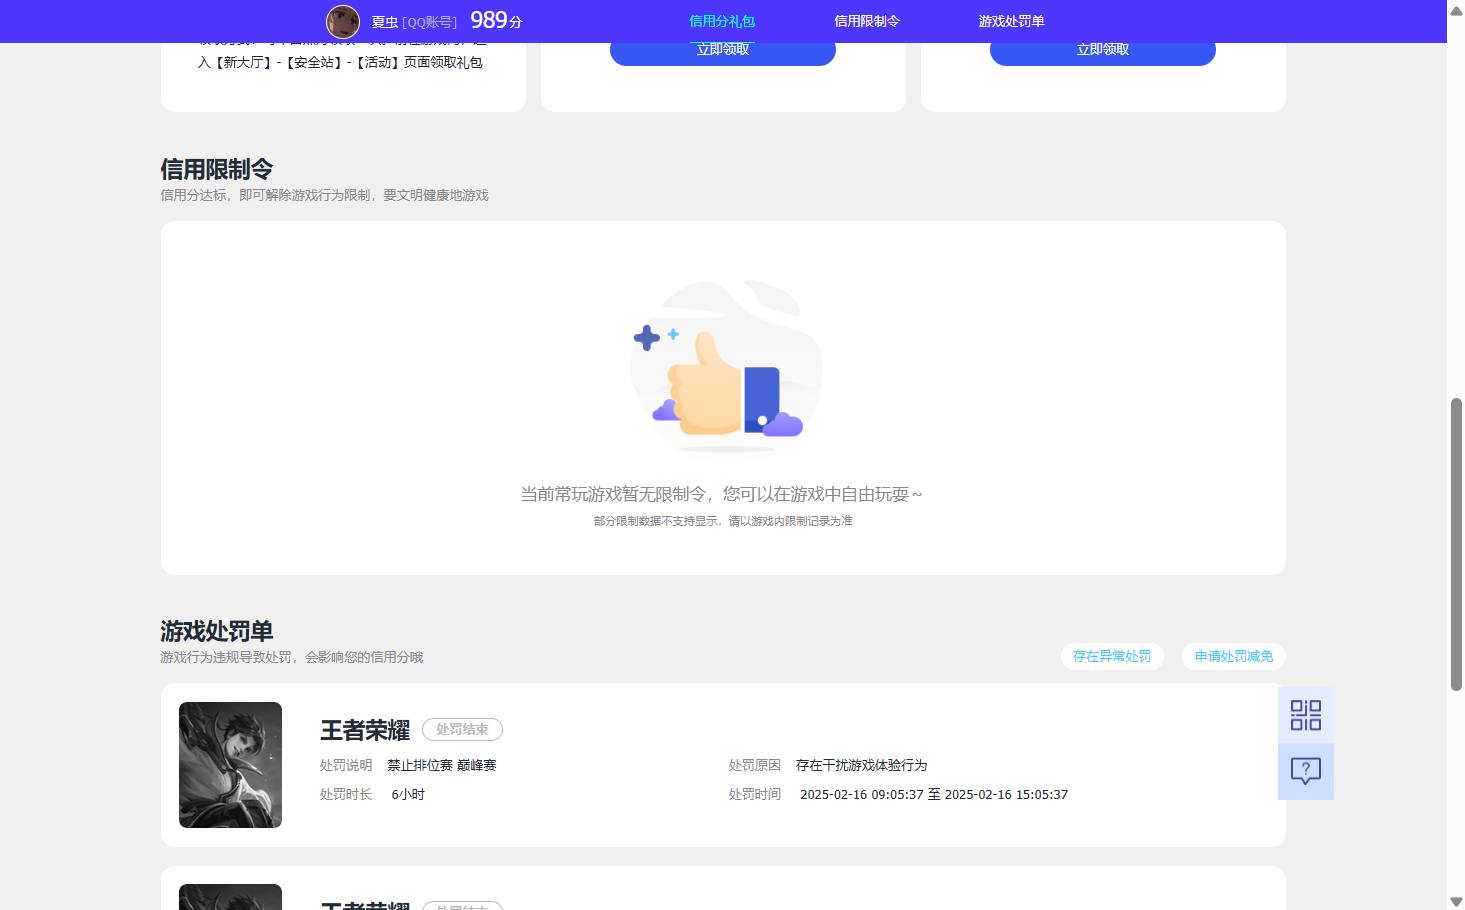1465x910 pixels.
Task: Click the [QQ账号] label in header
Action: (x=430, y=22)
